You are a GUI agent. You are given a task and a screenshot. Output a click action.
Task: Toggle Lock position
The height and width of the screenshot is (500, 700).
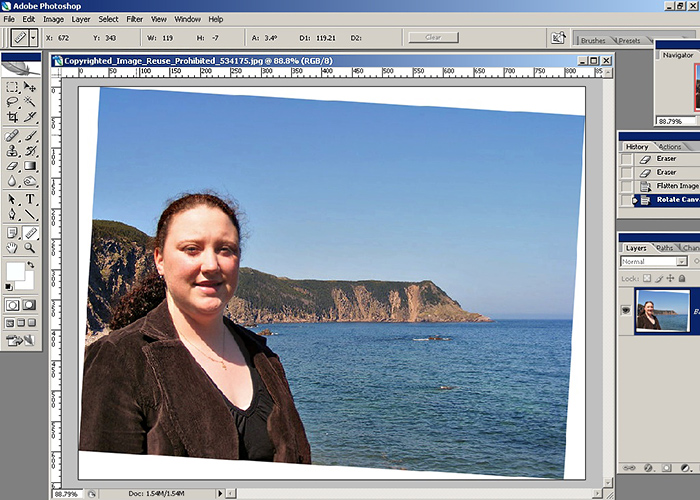coord(671,278)
